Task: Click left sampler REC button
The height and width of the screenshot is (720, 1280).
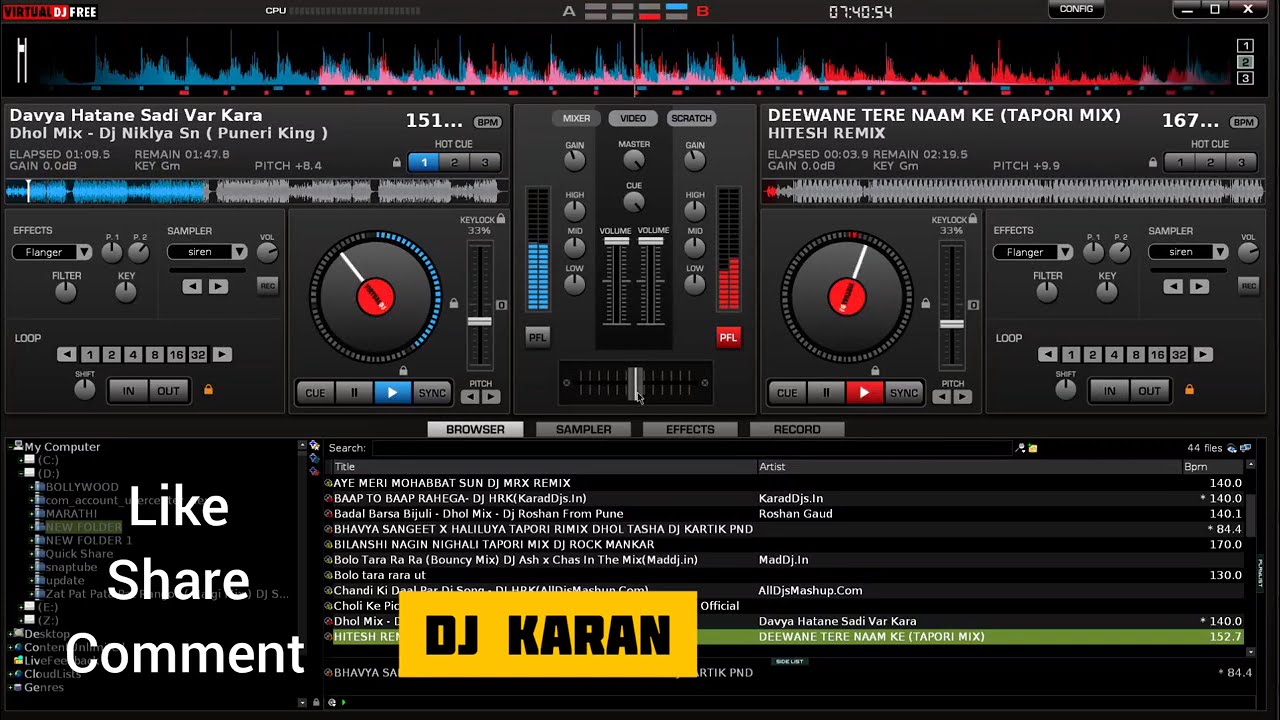Action: pyautogui.click(x=267, y=286)
